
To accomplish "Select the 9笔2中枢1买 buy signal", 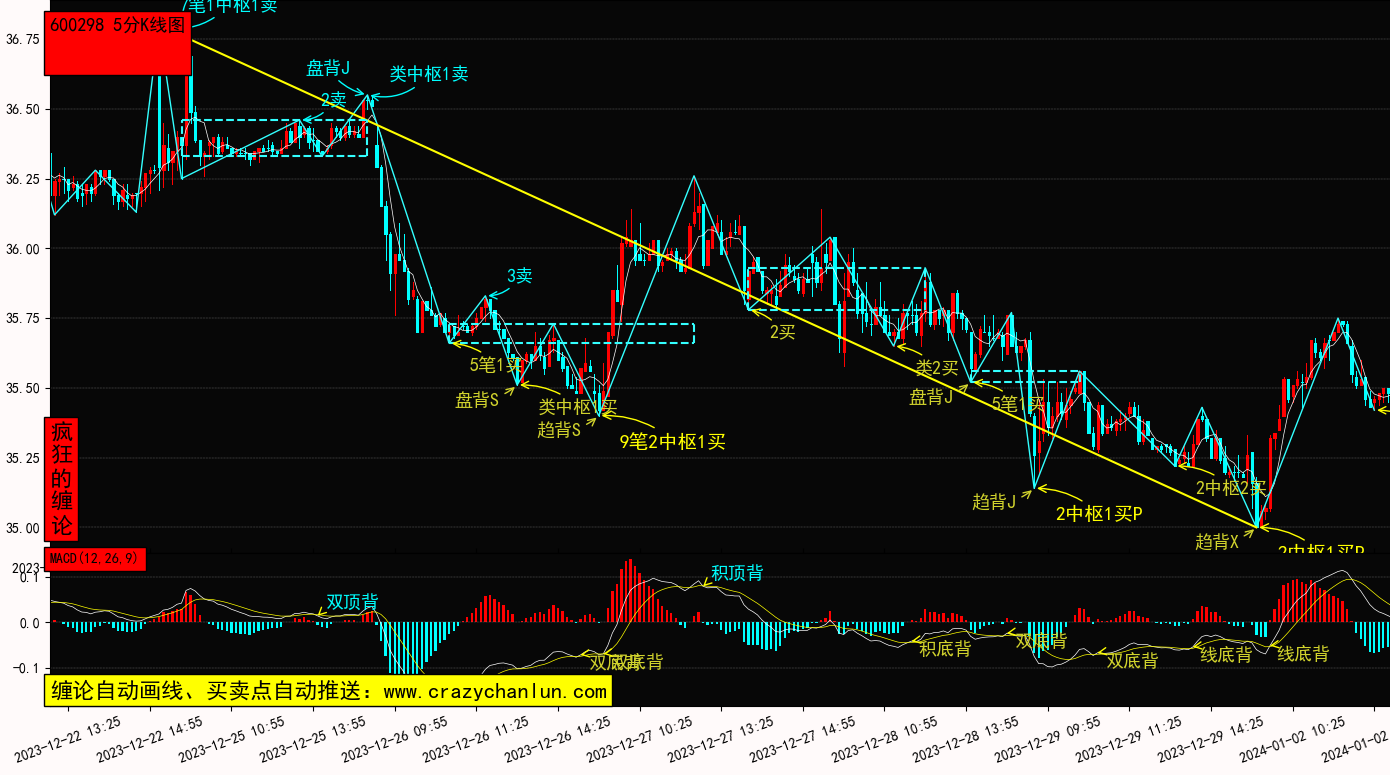I will (672, 441).
